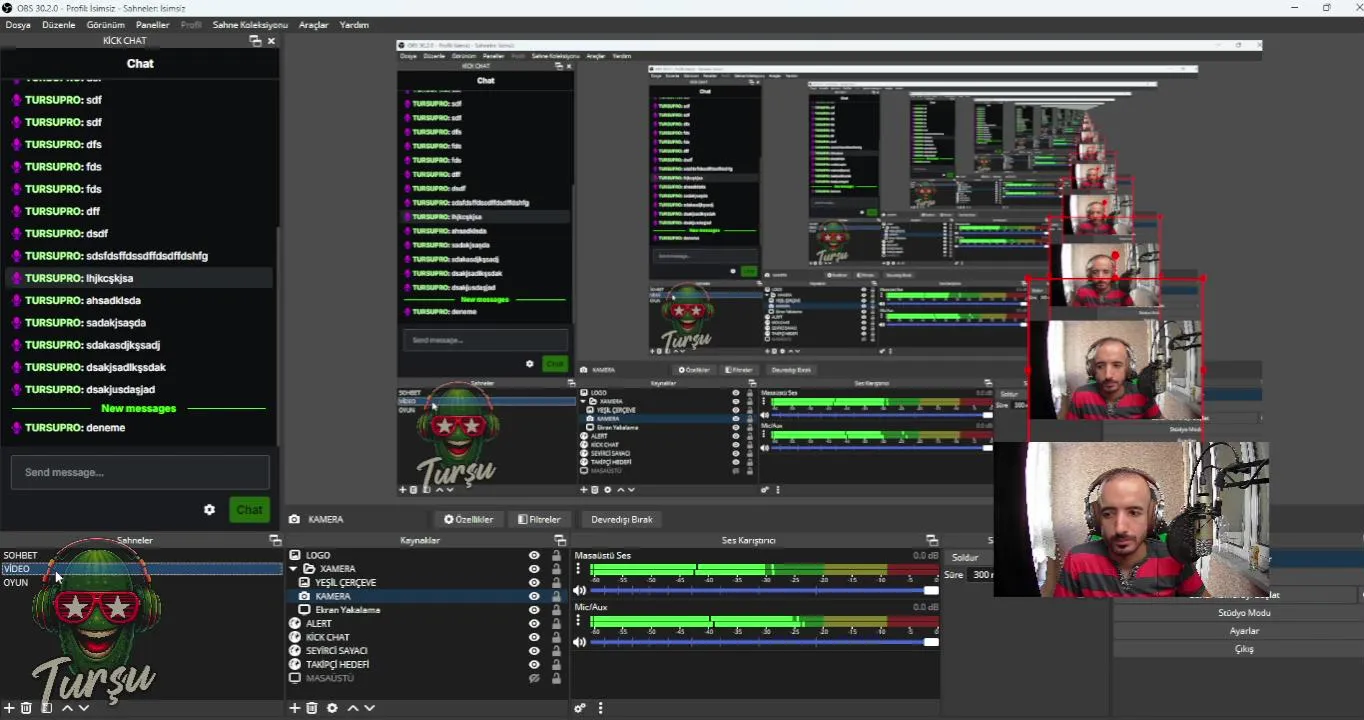1364x720 pixels.
Task: Click the Mic/Aux volume slider
Action: pyautogui.click(x=765, y=642)
